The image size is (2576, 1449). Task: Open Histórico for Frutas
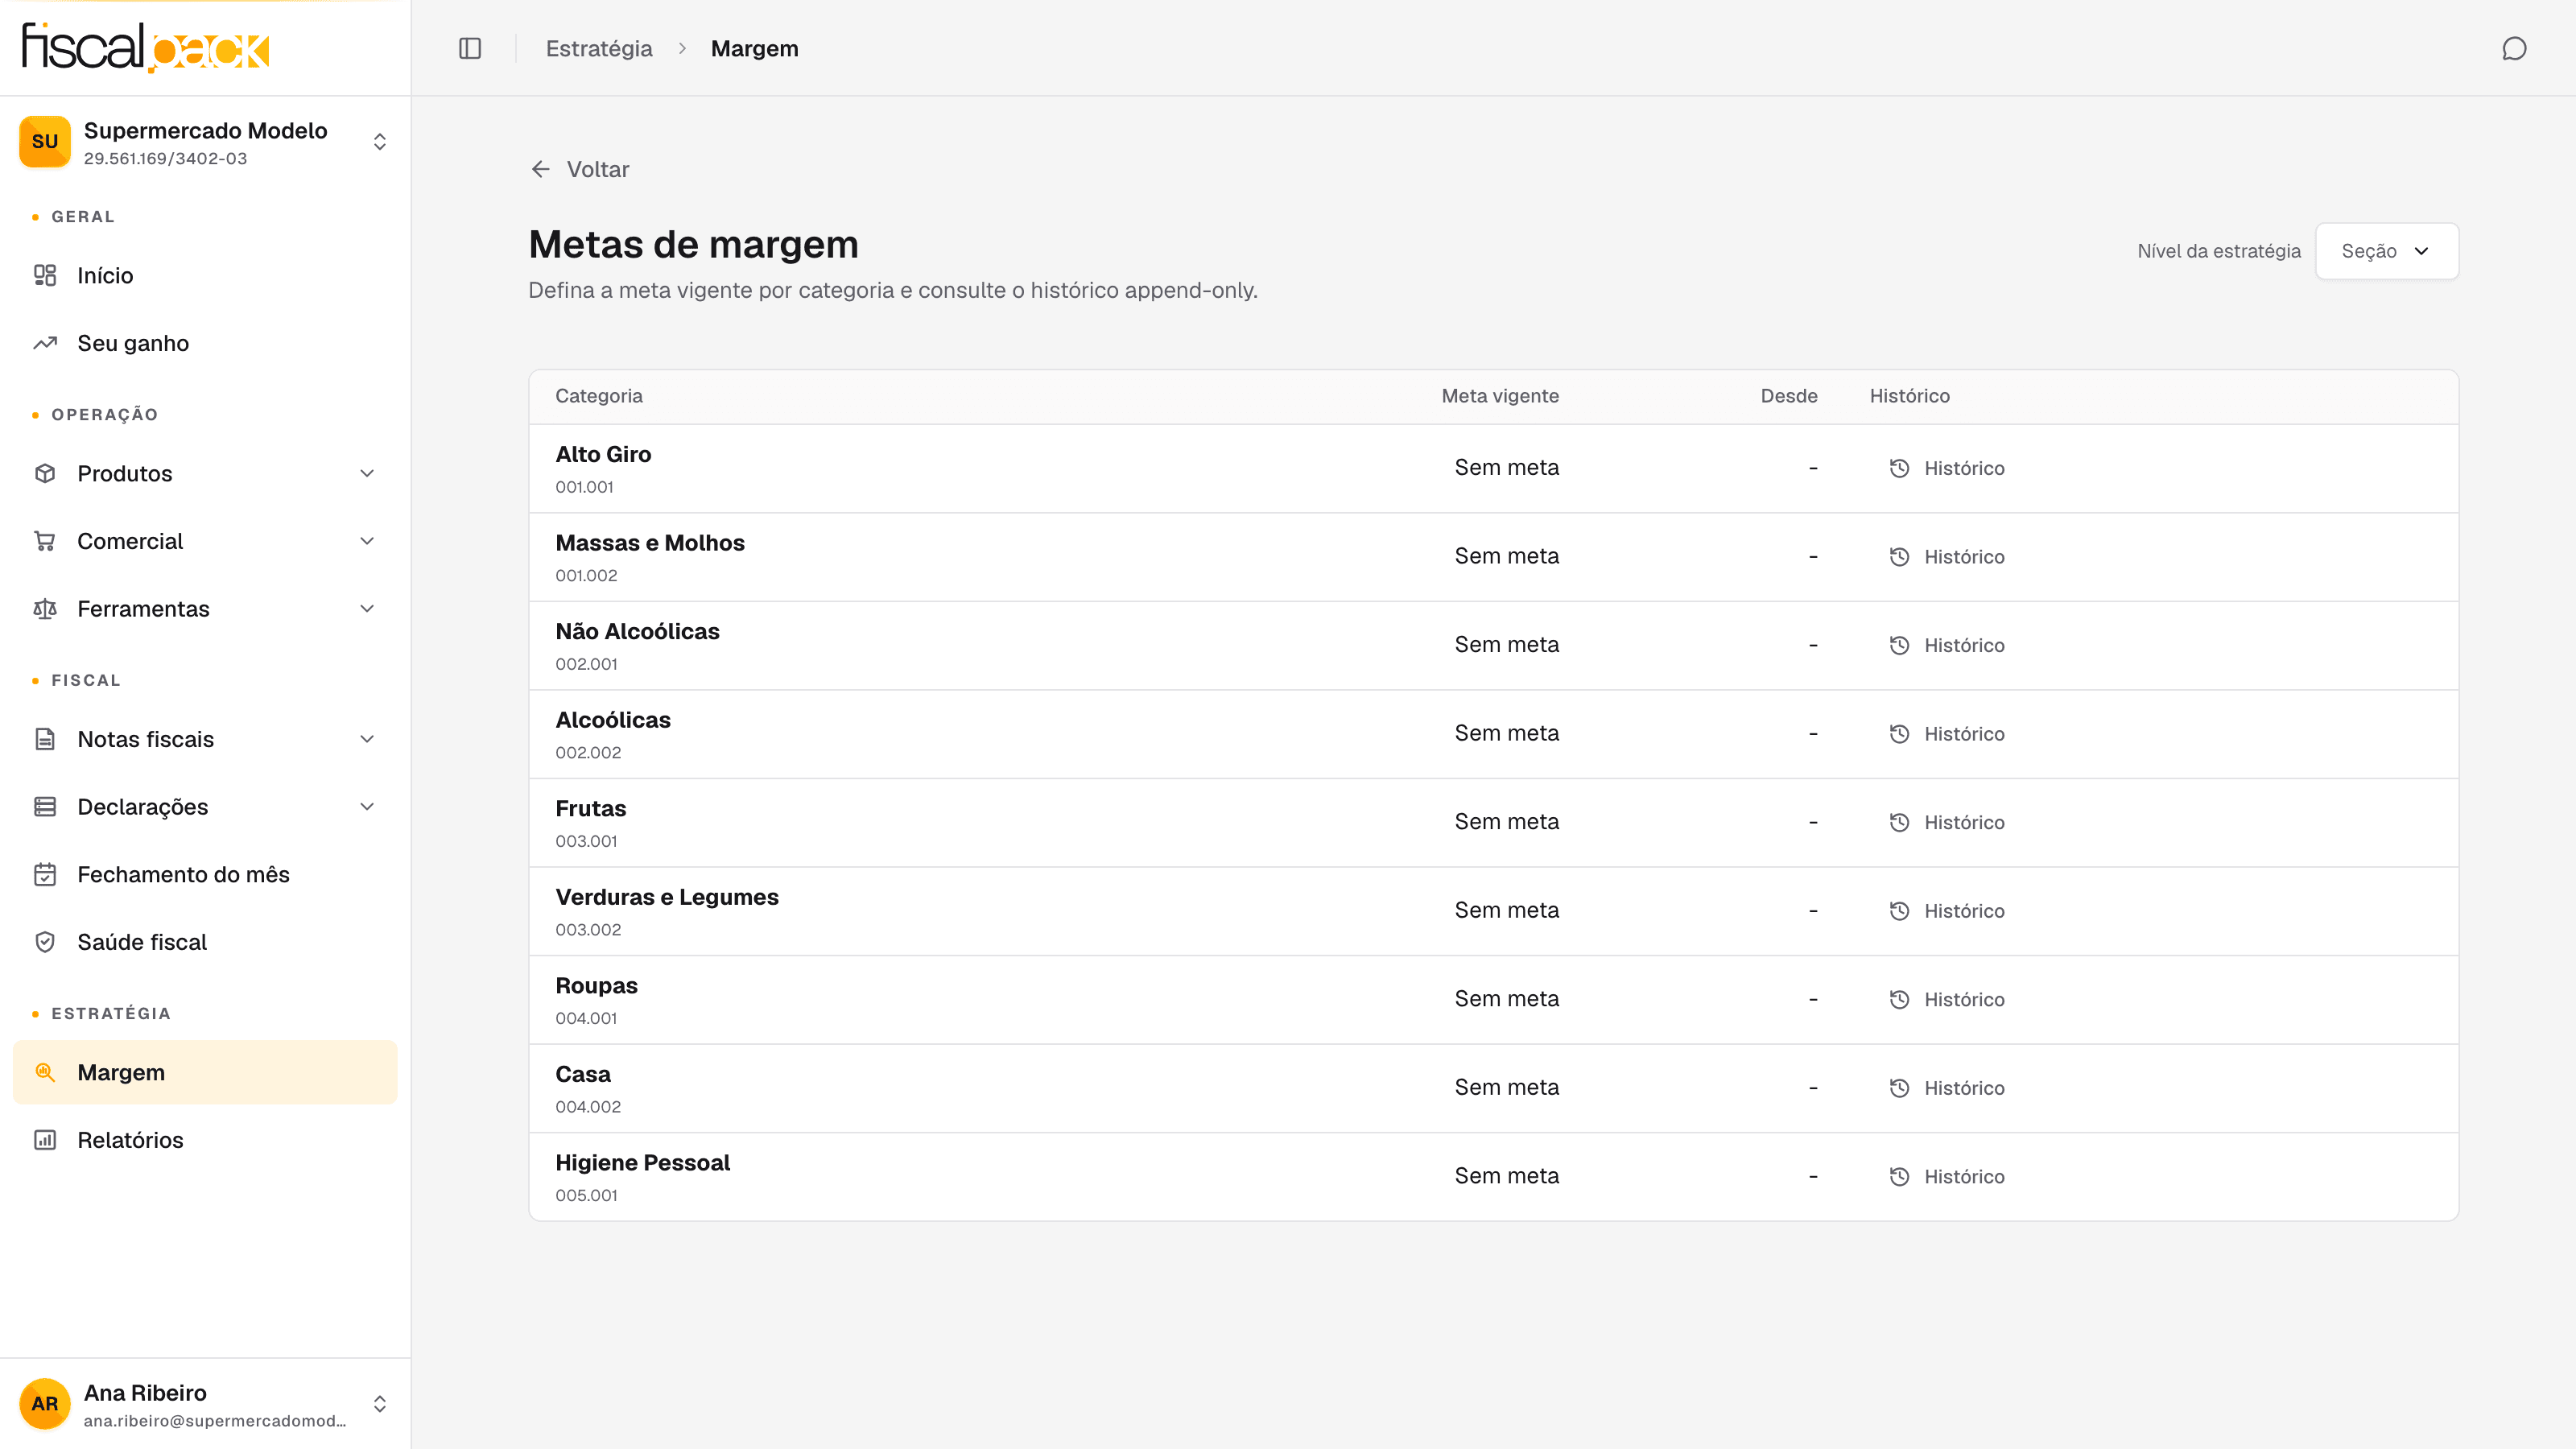(1947, 822)
